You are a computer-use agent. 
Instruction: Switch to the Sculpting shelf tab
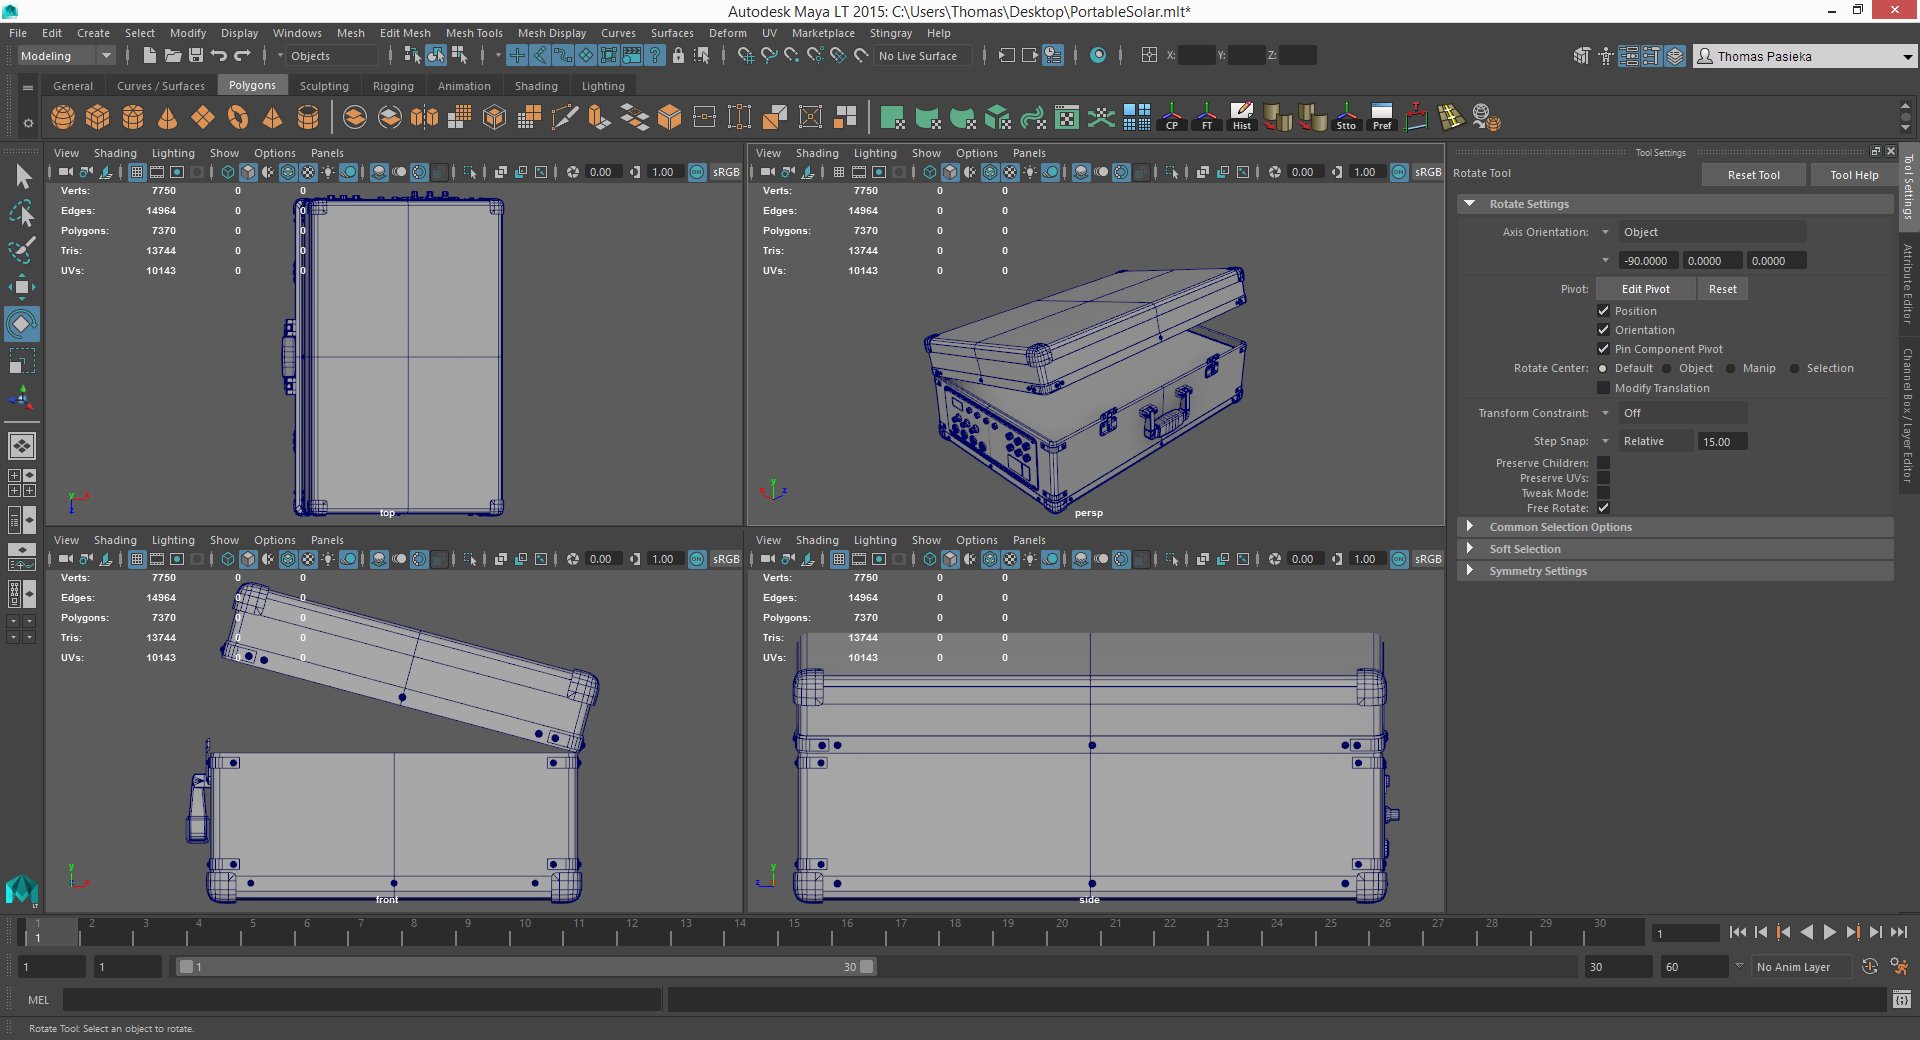[x=324, y=86]
